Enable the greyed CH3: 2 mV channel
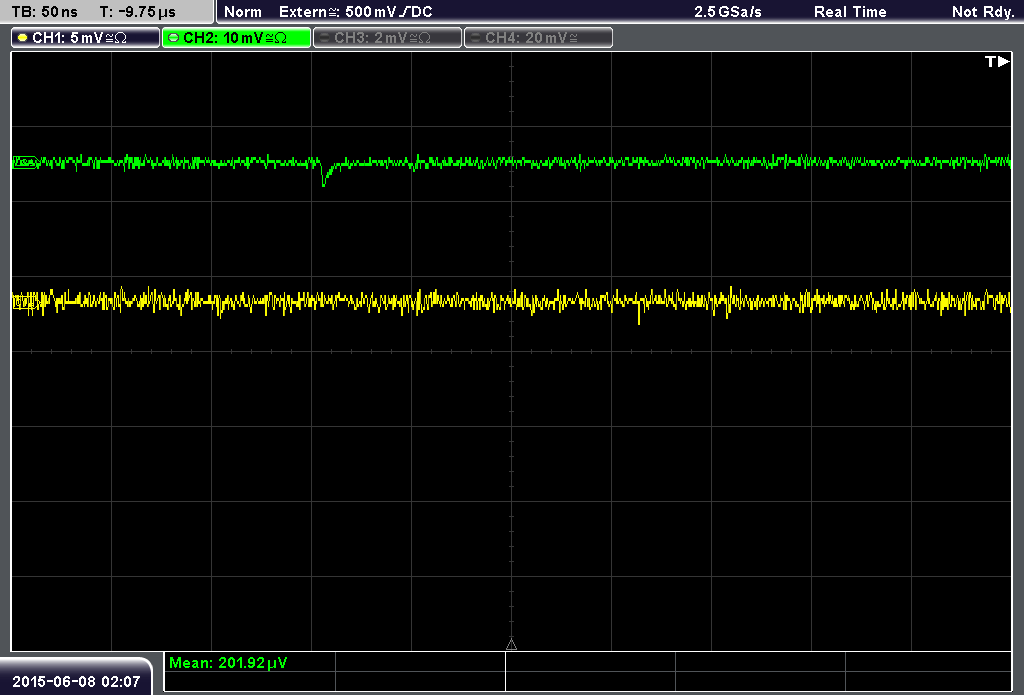 (387, 38)
